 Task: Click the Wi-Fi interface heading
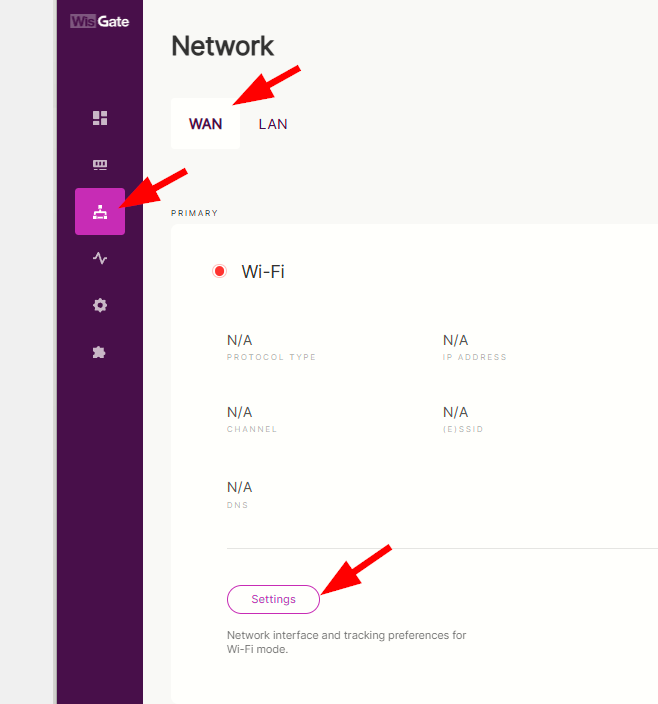[263, 272]
